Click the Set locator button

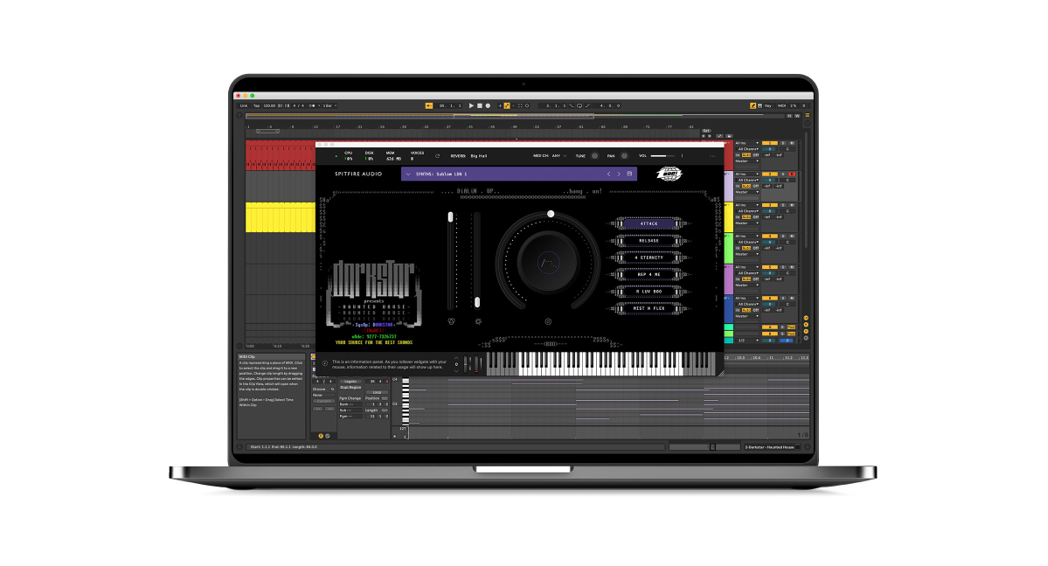[x=706, y=131]
